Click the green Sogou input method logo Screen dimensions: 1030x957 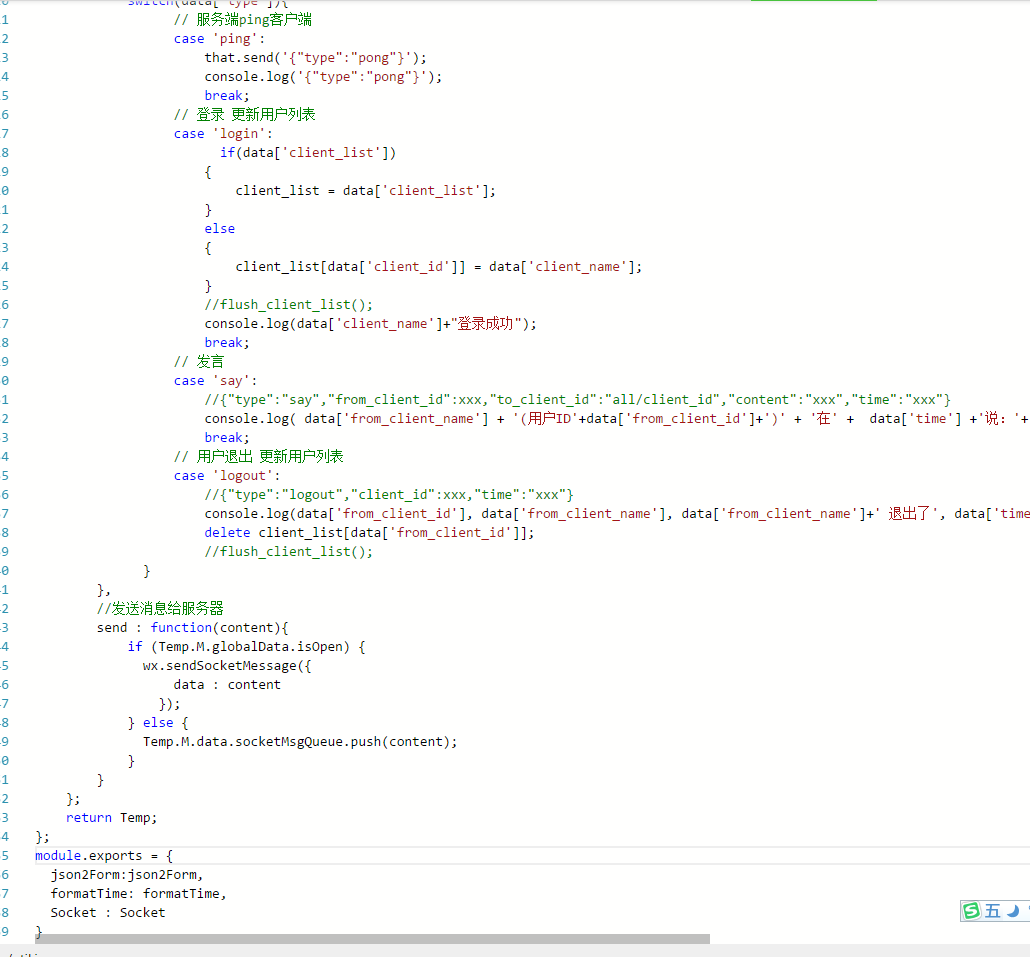tap(971, 911)
